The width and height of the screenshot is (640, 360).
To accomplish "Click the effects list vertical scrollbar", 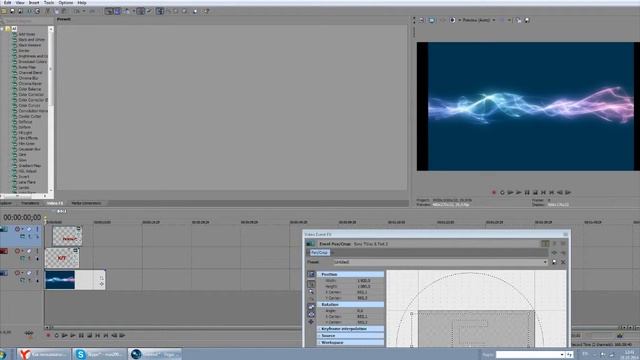I will click(51, 109).
